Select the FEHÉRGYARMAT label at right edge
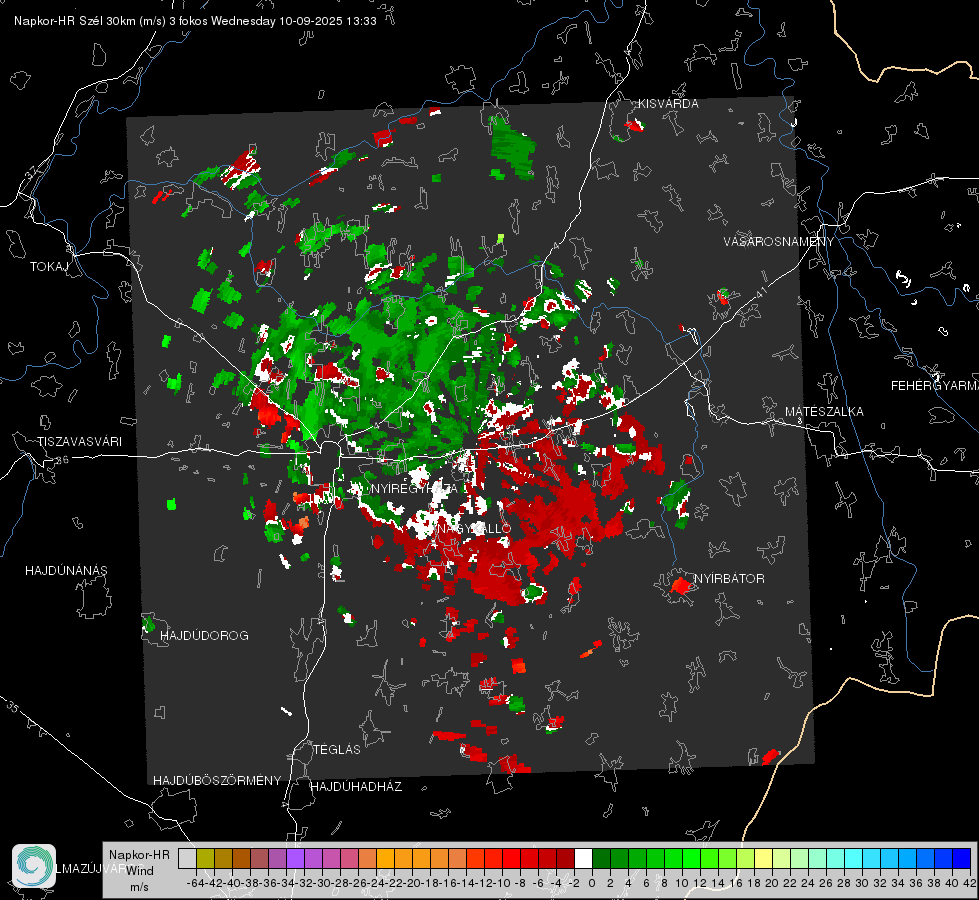This screenshot has width=979, height=900. (x=935, y=386)
